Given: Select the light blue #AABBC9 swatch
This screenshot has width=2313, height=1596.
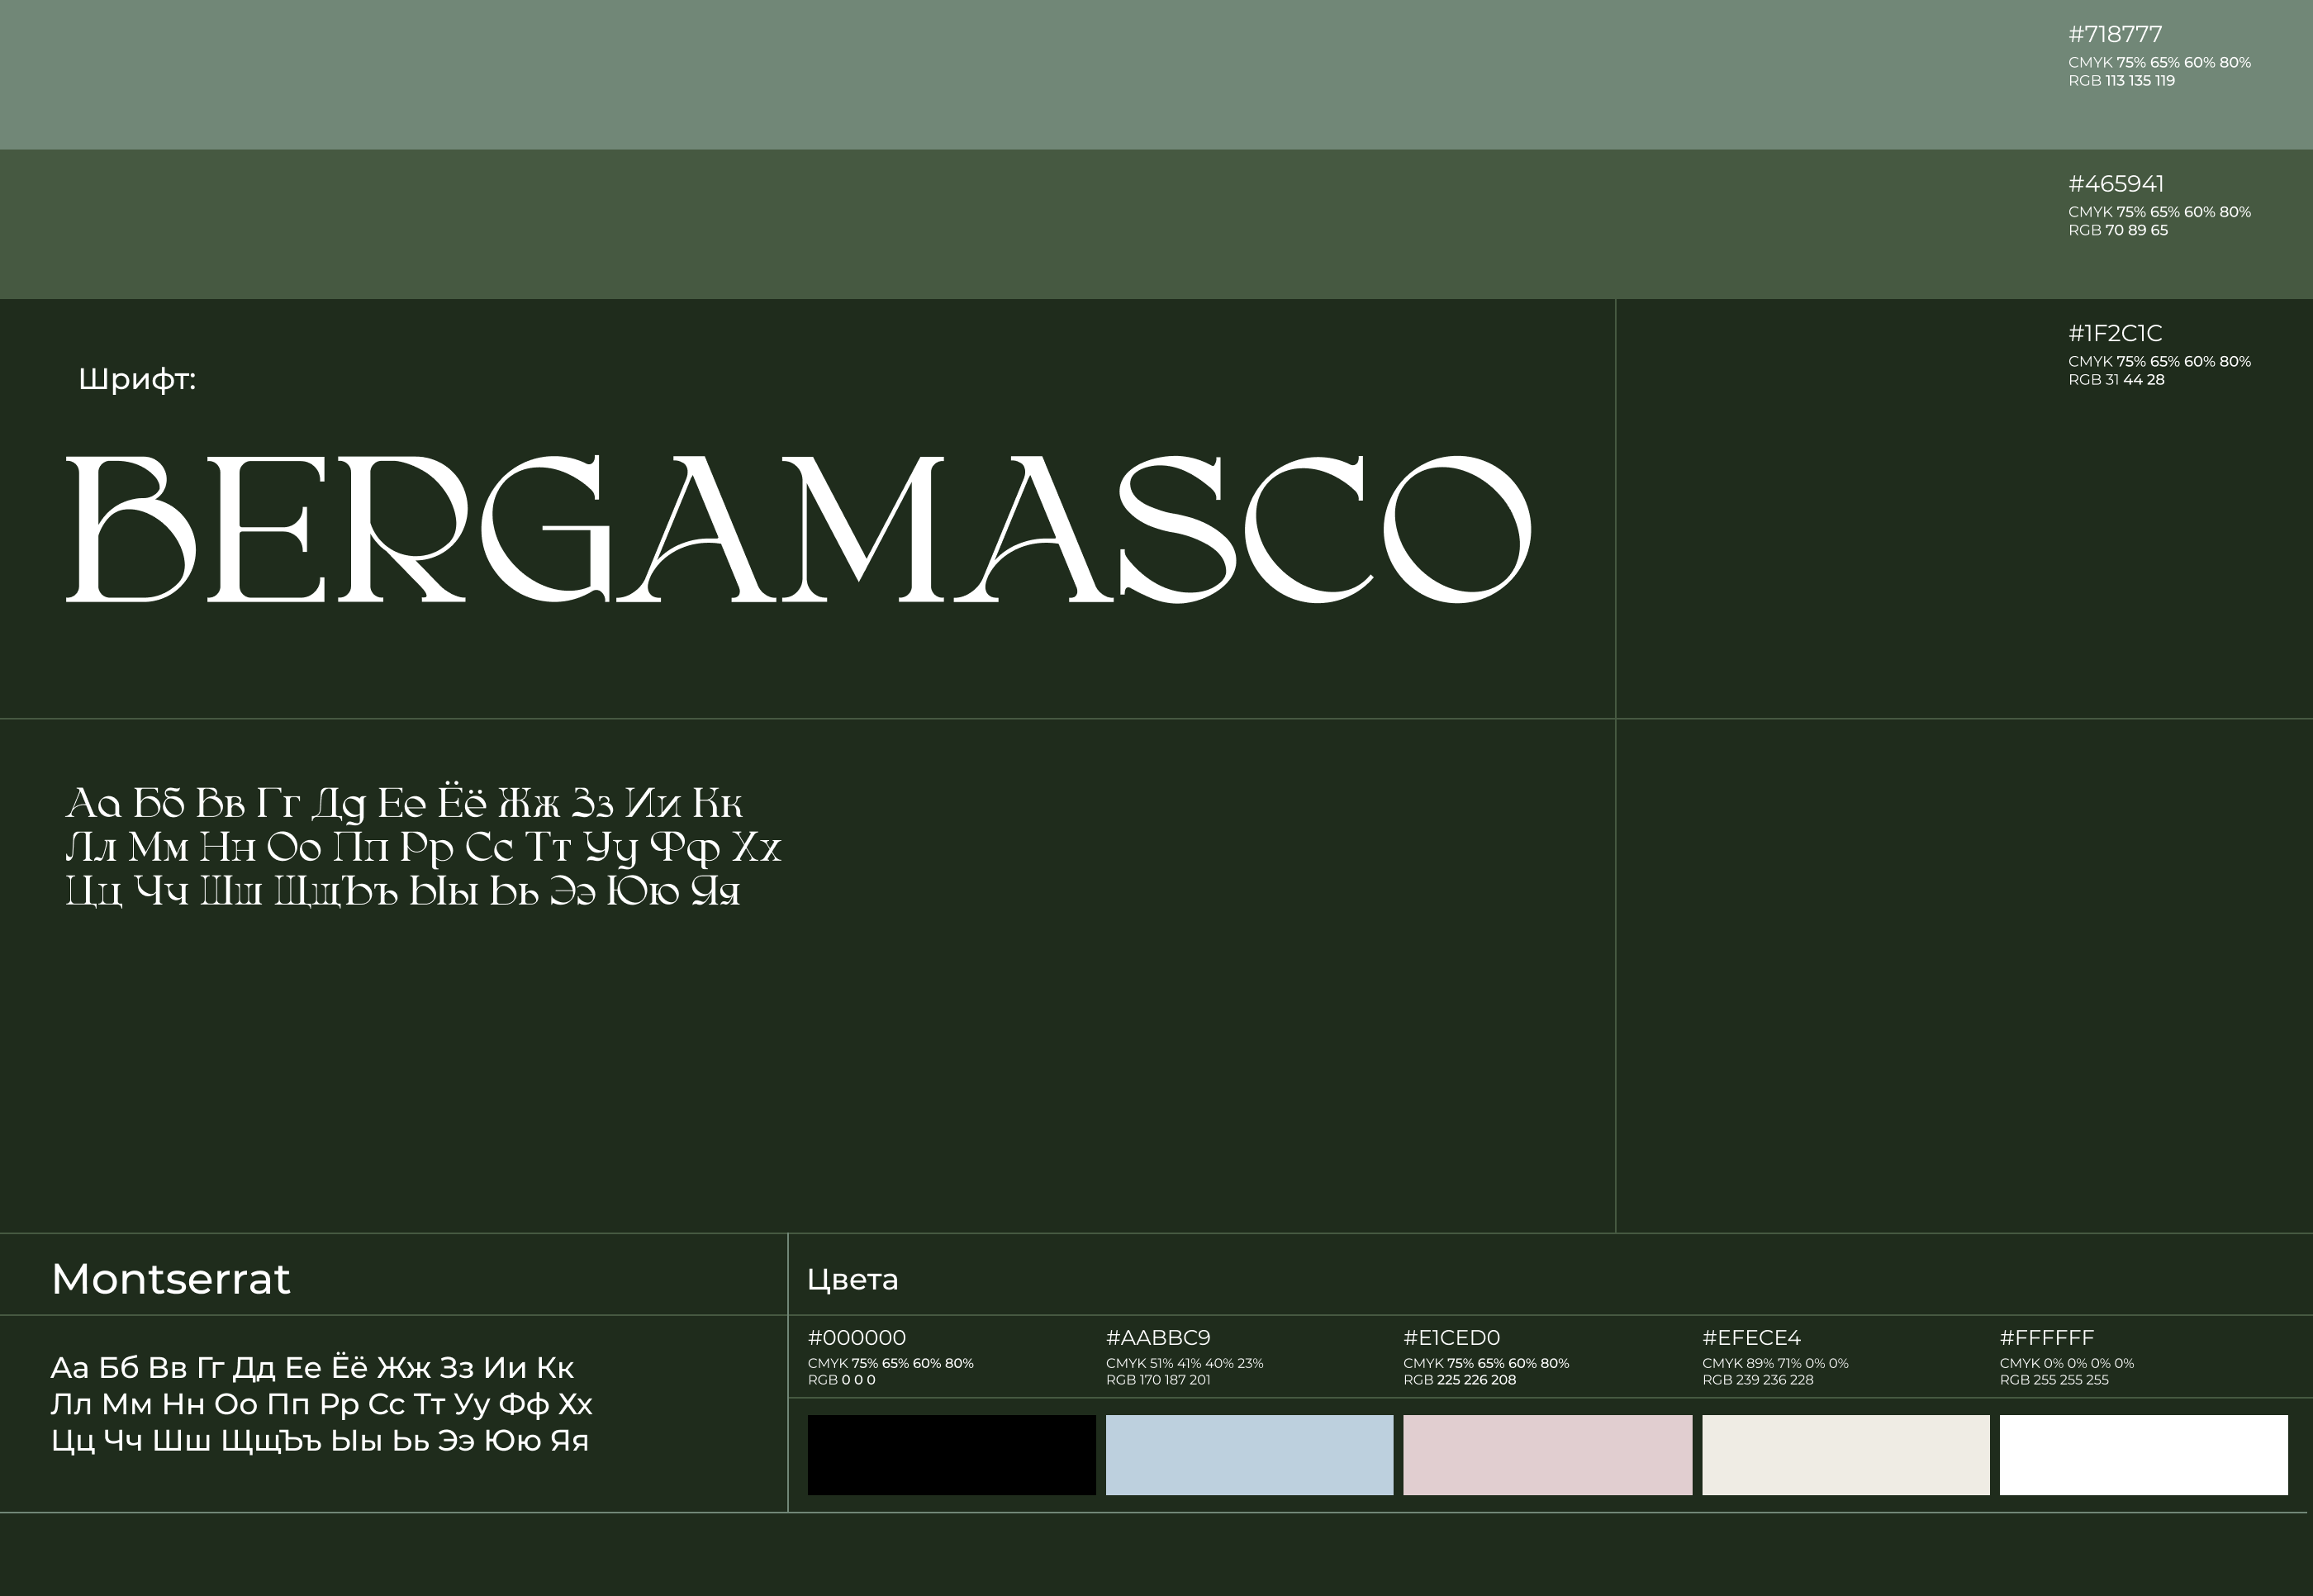Looking at the screenshot, I should [x=1249, y=1454].
